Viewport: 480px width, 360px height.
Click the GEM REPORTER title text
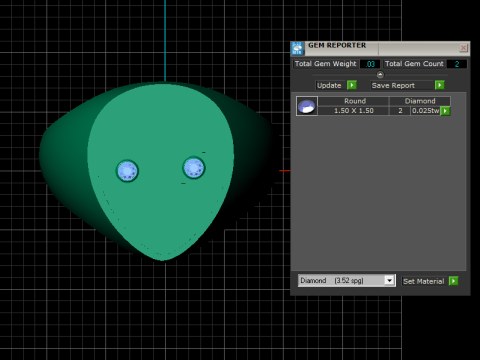337,45
